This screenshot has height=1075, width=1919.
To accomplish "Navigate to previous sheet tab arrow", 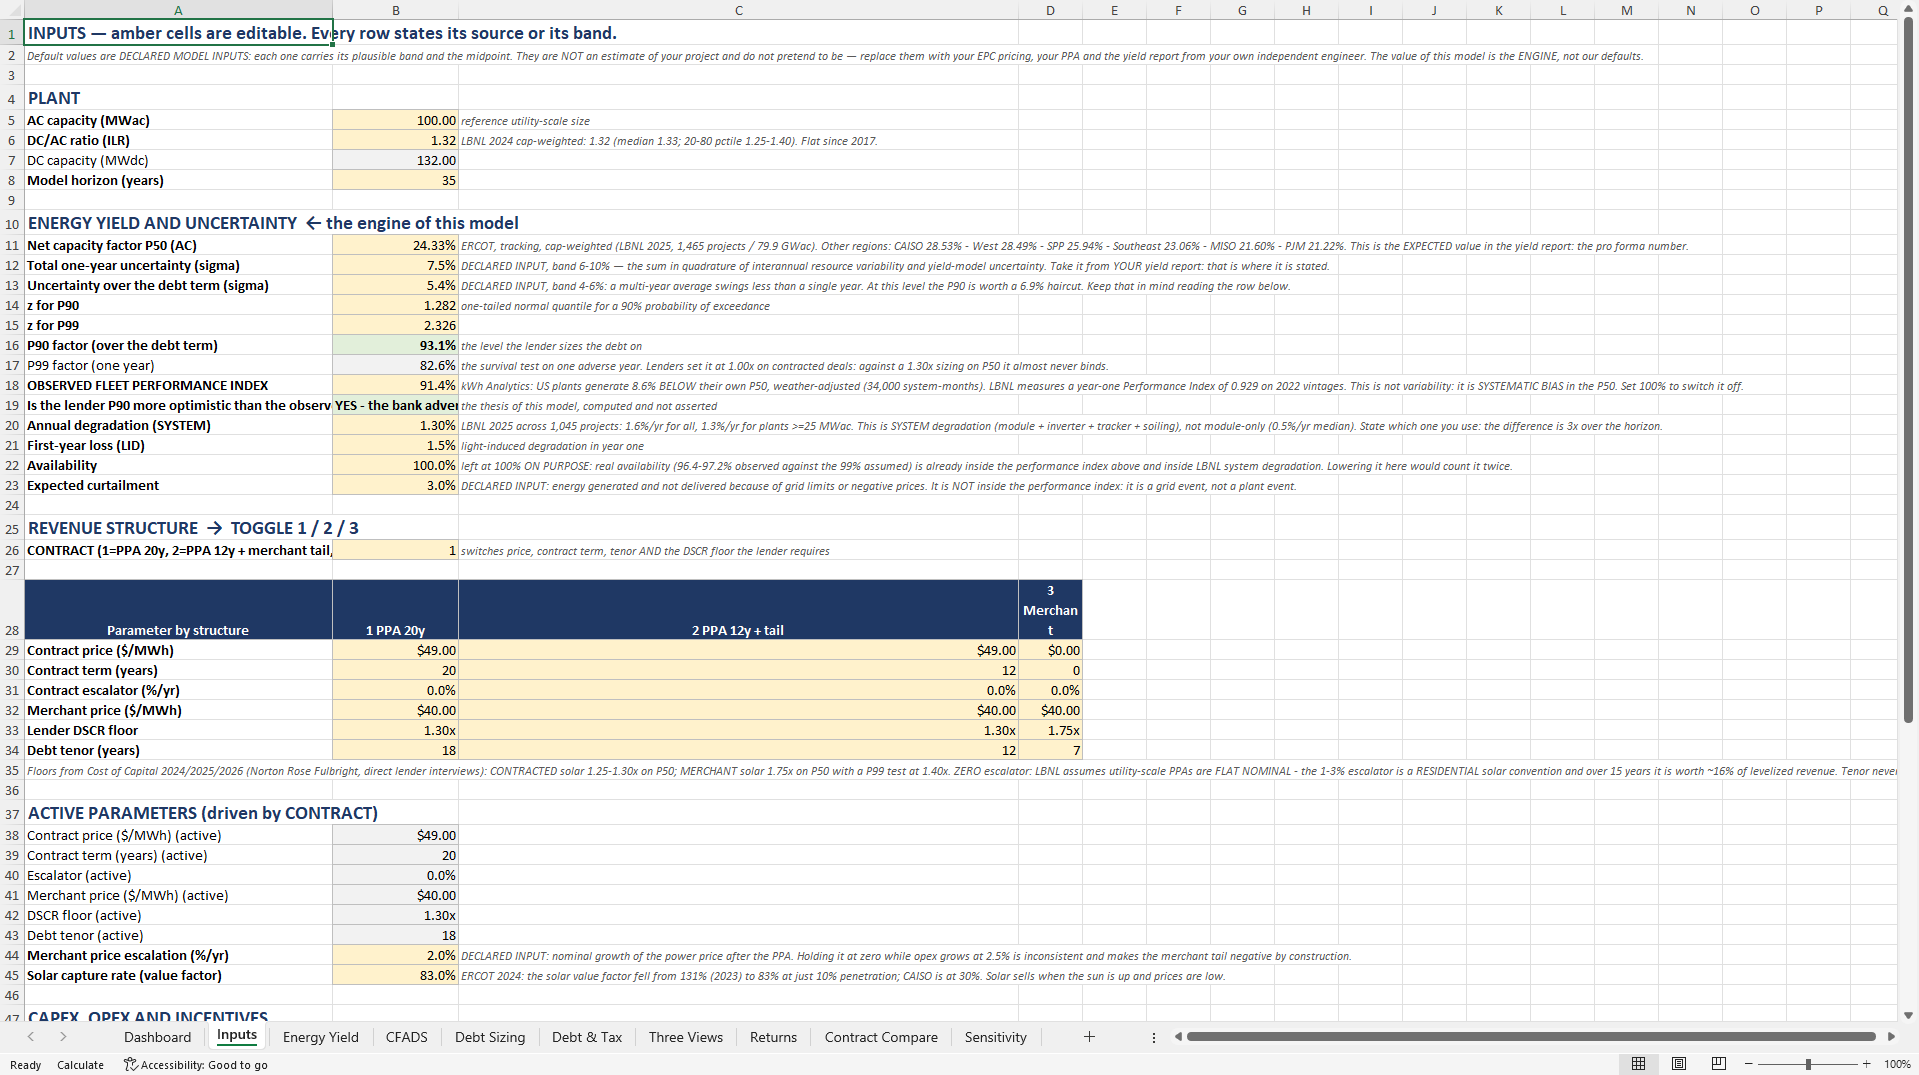I will (31, 1037).
